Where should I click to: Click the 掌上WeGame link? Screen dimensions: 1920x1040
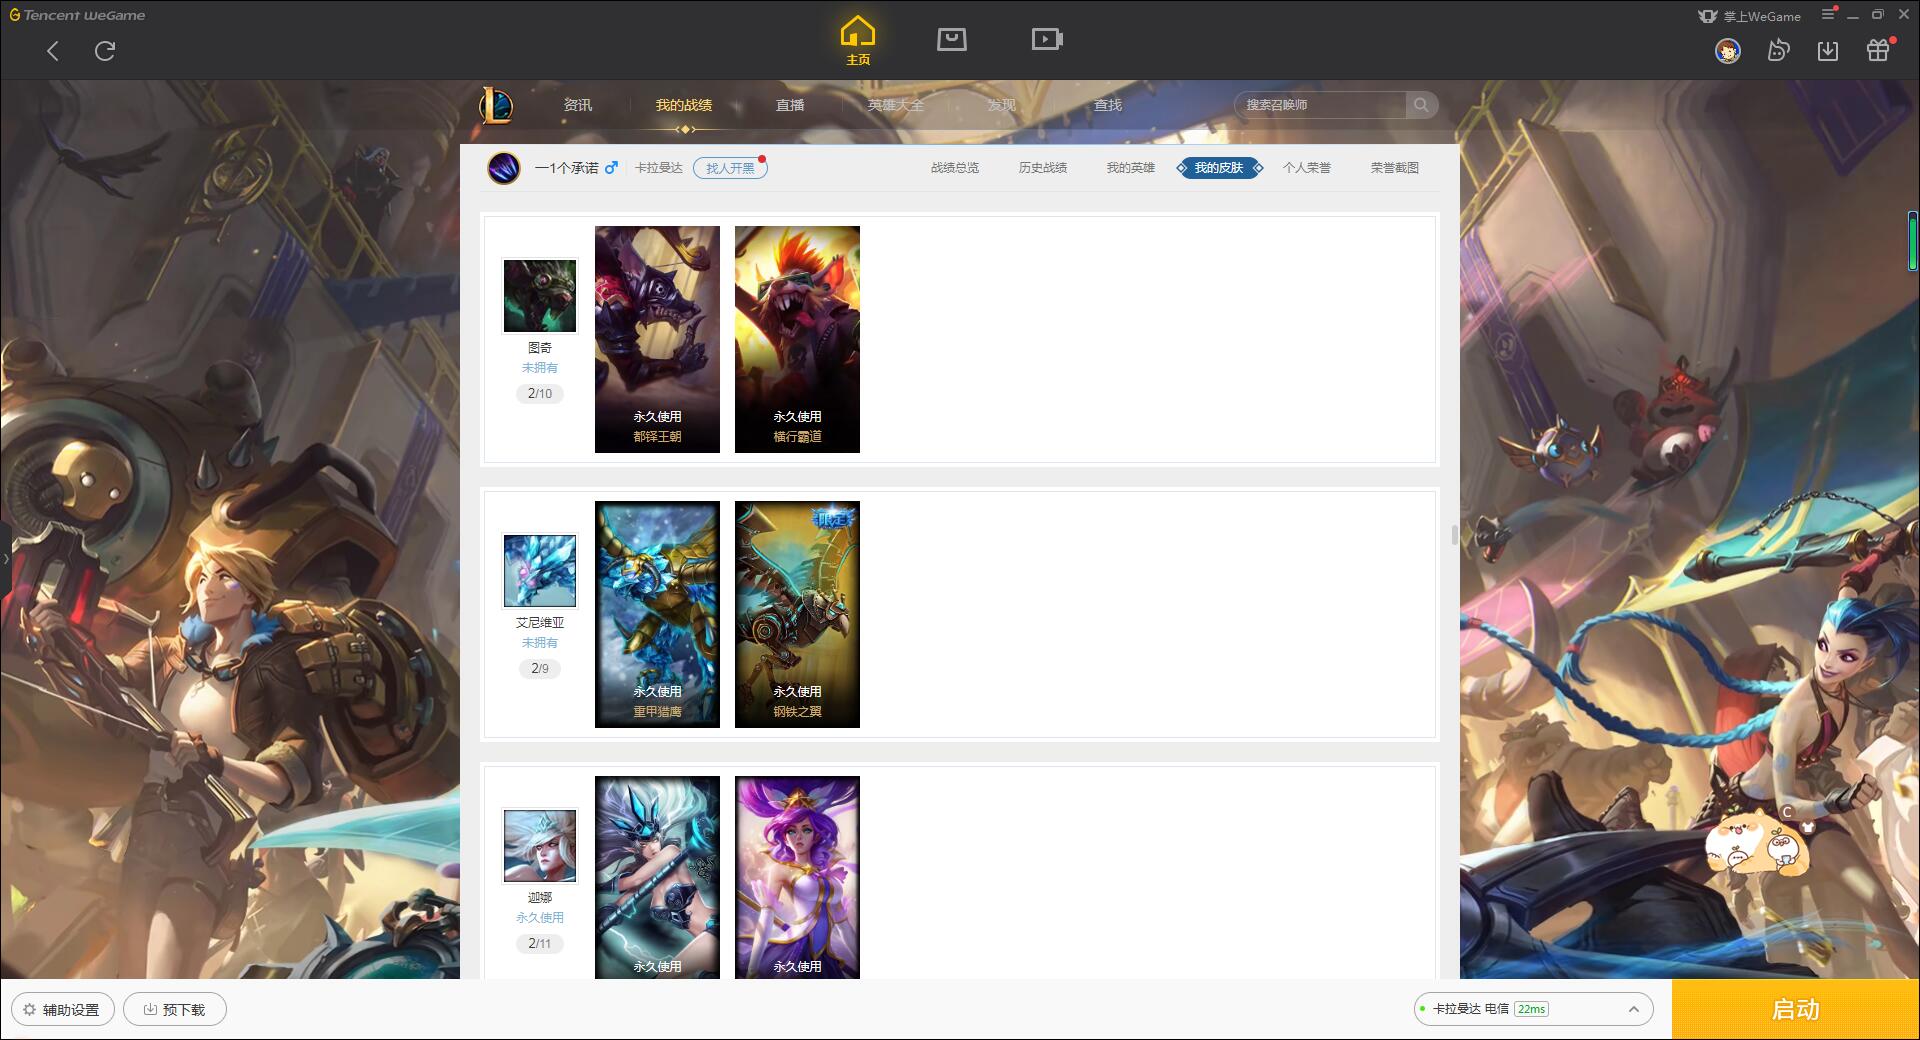[x=1749, y=16]
